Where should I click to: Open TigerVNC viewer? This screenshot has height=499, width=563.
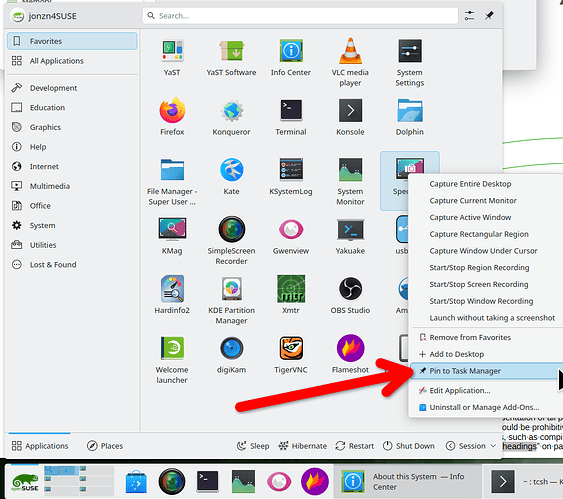pyautogui.click(x=291, y=355)
